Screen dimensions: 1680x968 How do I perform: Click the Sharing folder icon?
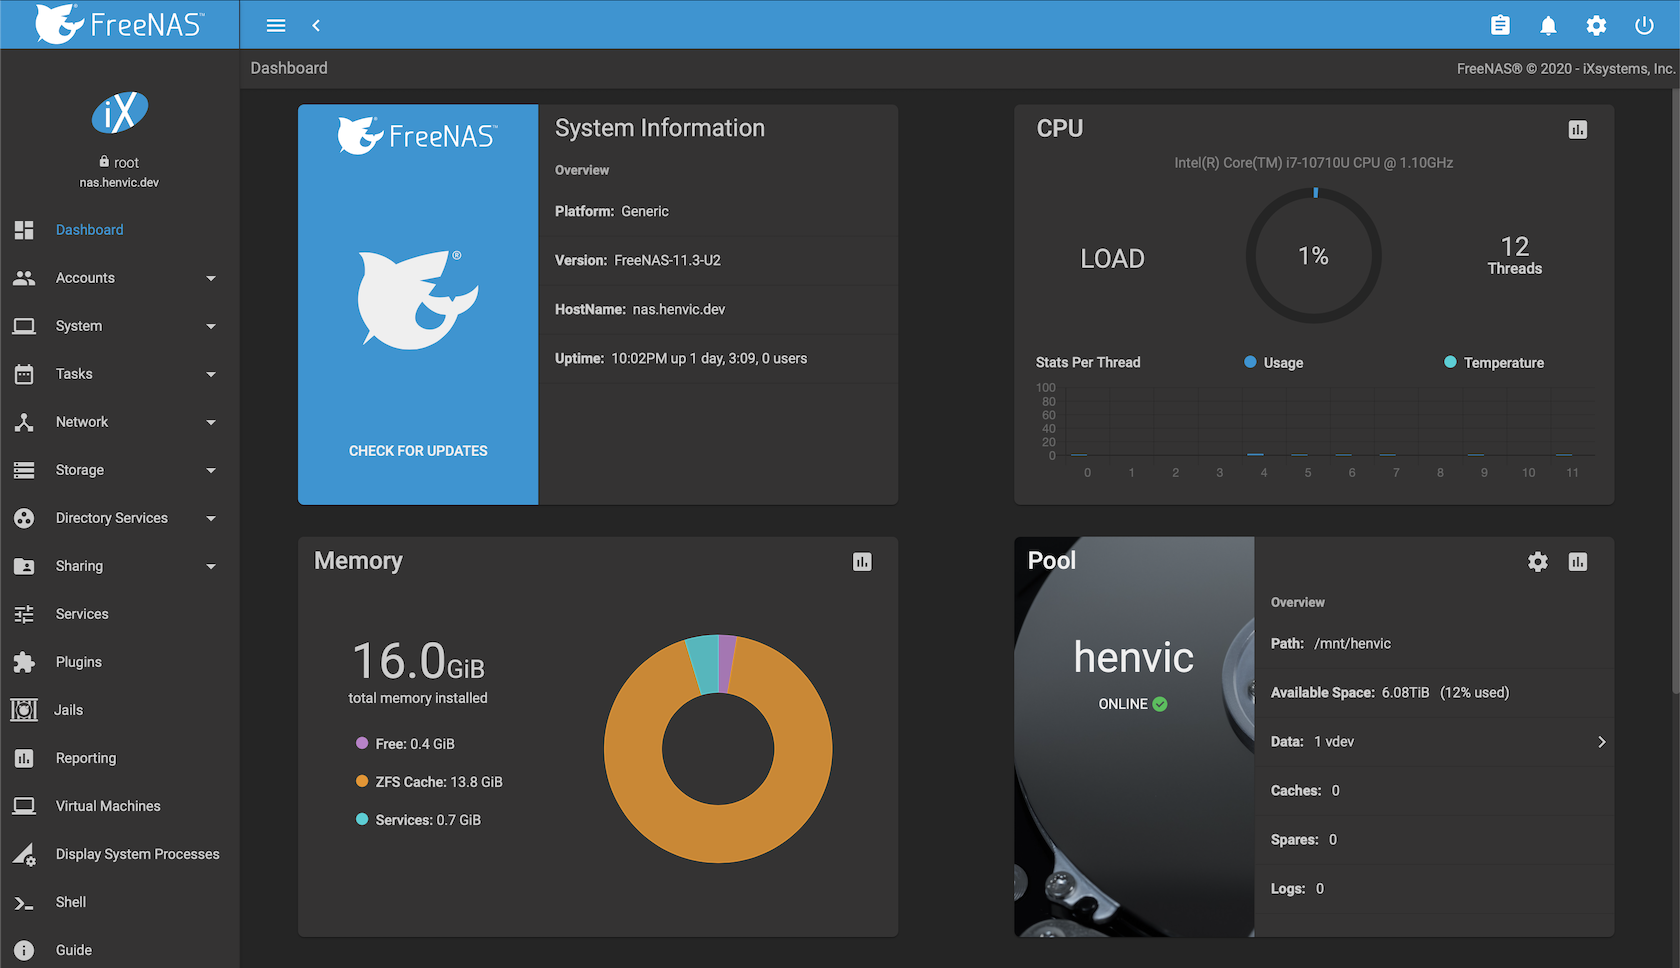pyautogui.click(x=24, y=566)
